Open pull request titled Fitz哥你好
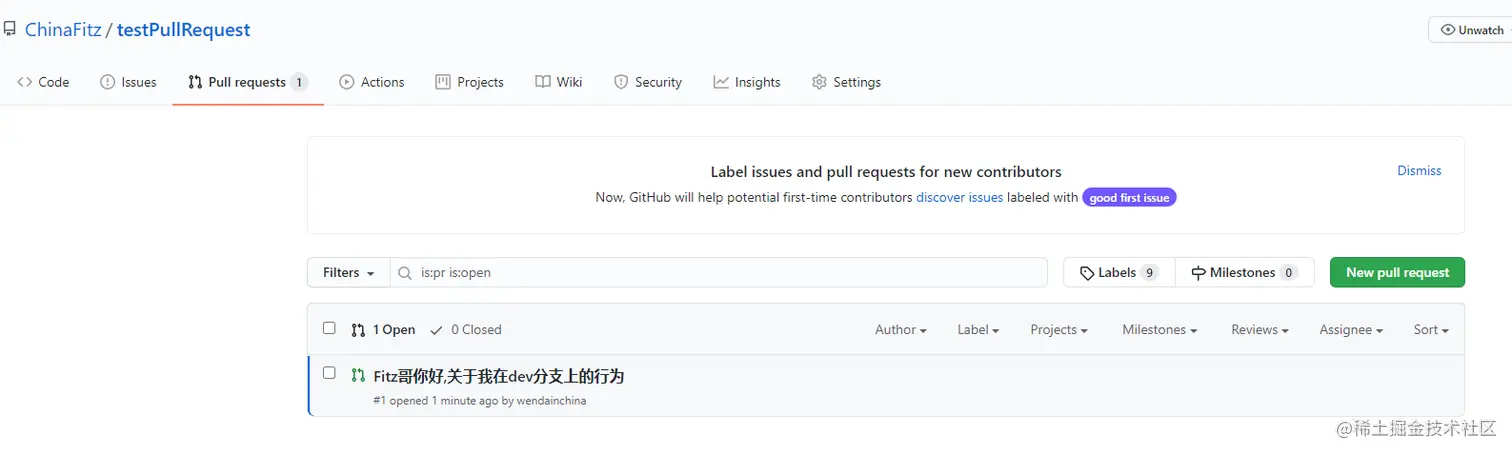 point(498,376)
